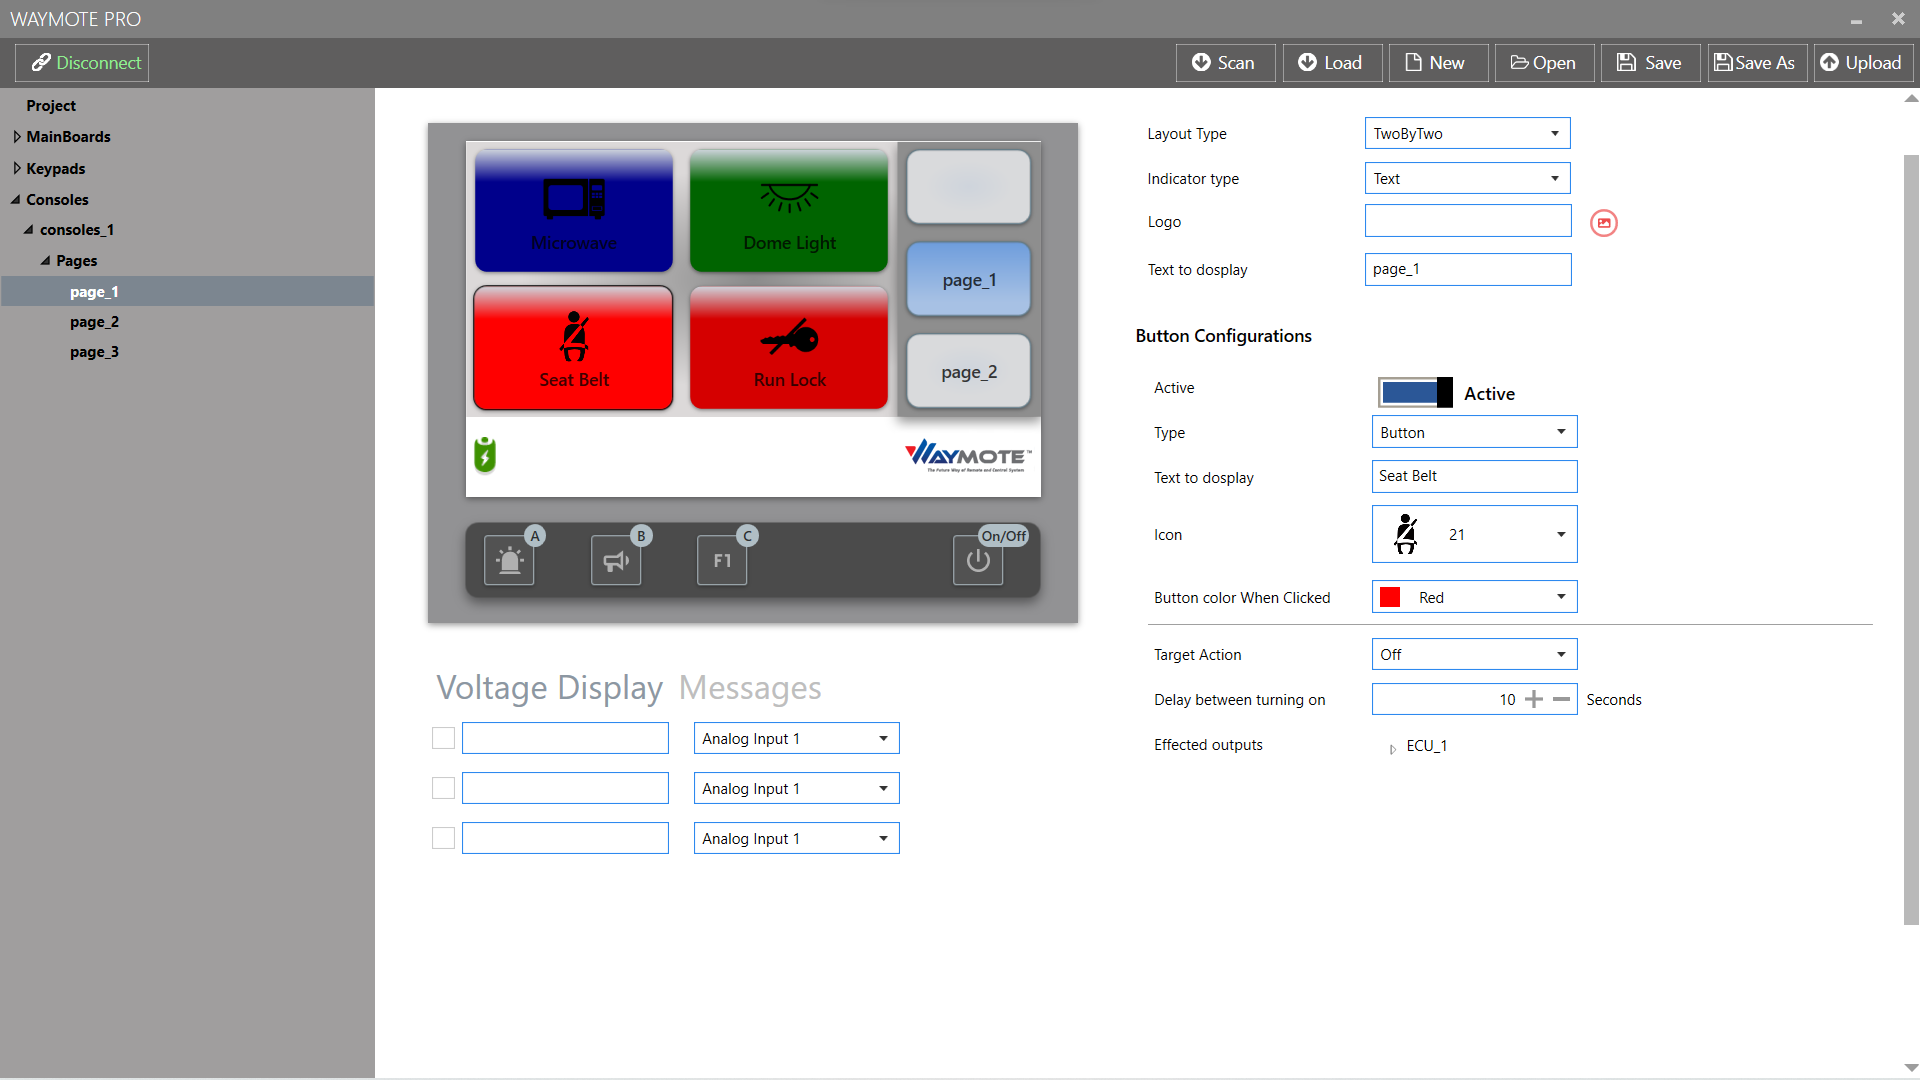Enable the third Voltage Display checkbox
The width and height of the screenshot is (1920, 1080).
pyautogui.click(x=443, y=838)
